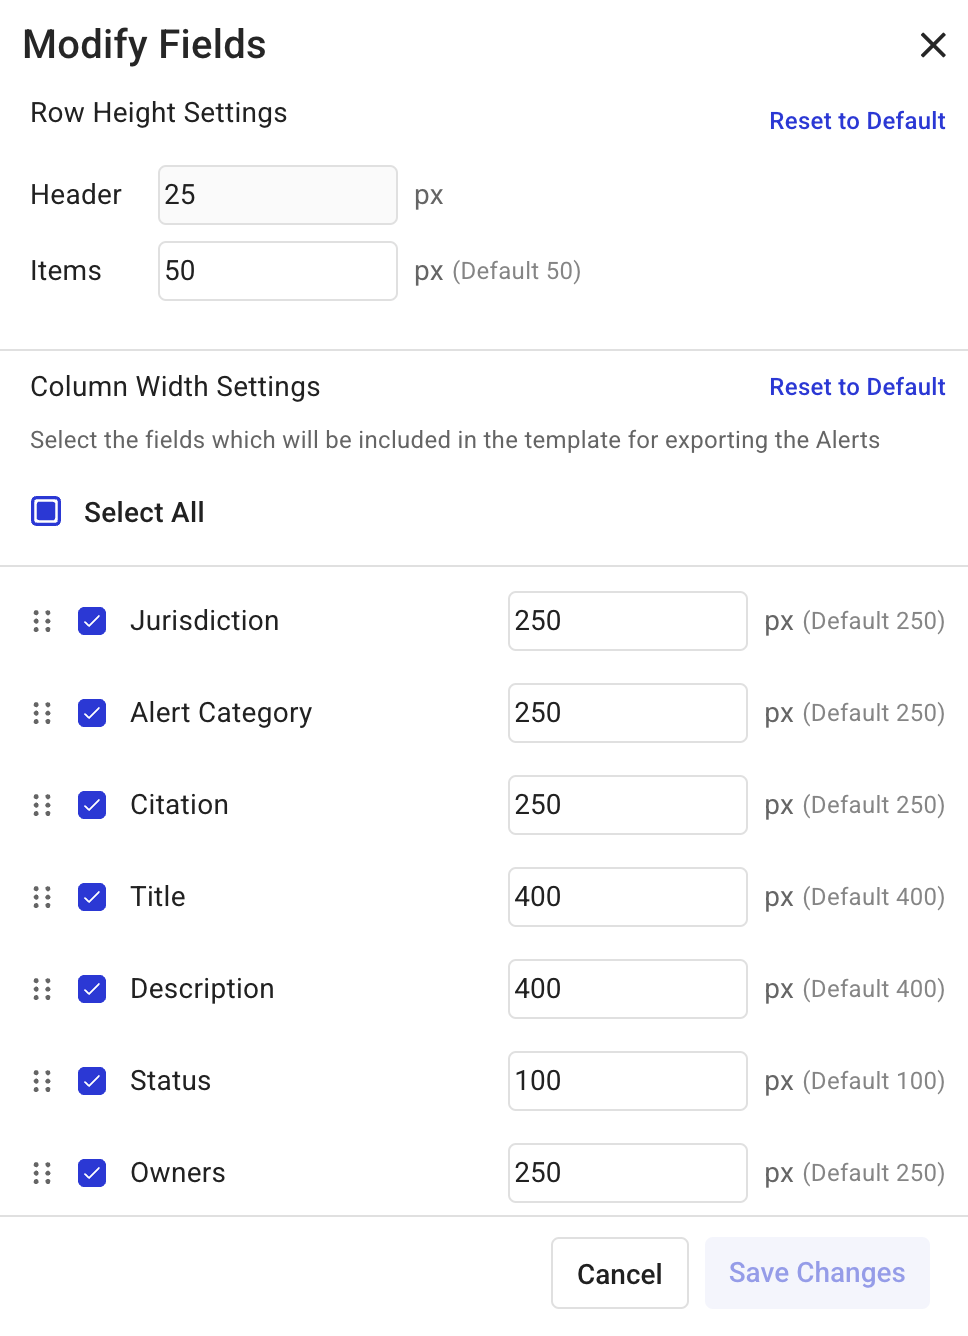Focus the Header row height field
This screenshot has width=968, height=1336.
tap(277, 195)
